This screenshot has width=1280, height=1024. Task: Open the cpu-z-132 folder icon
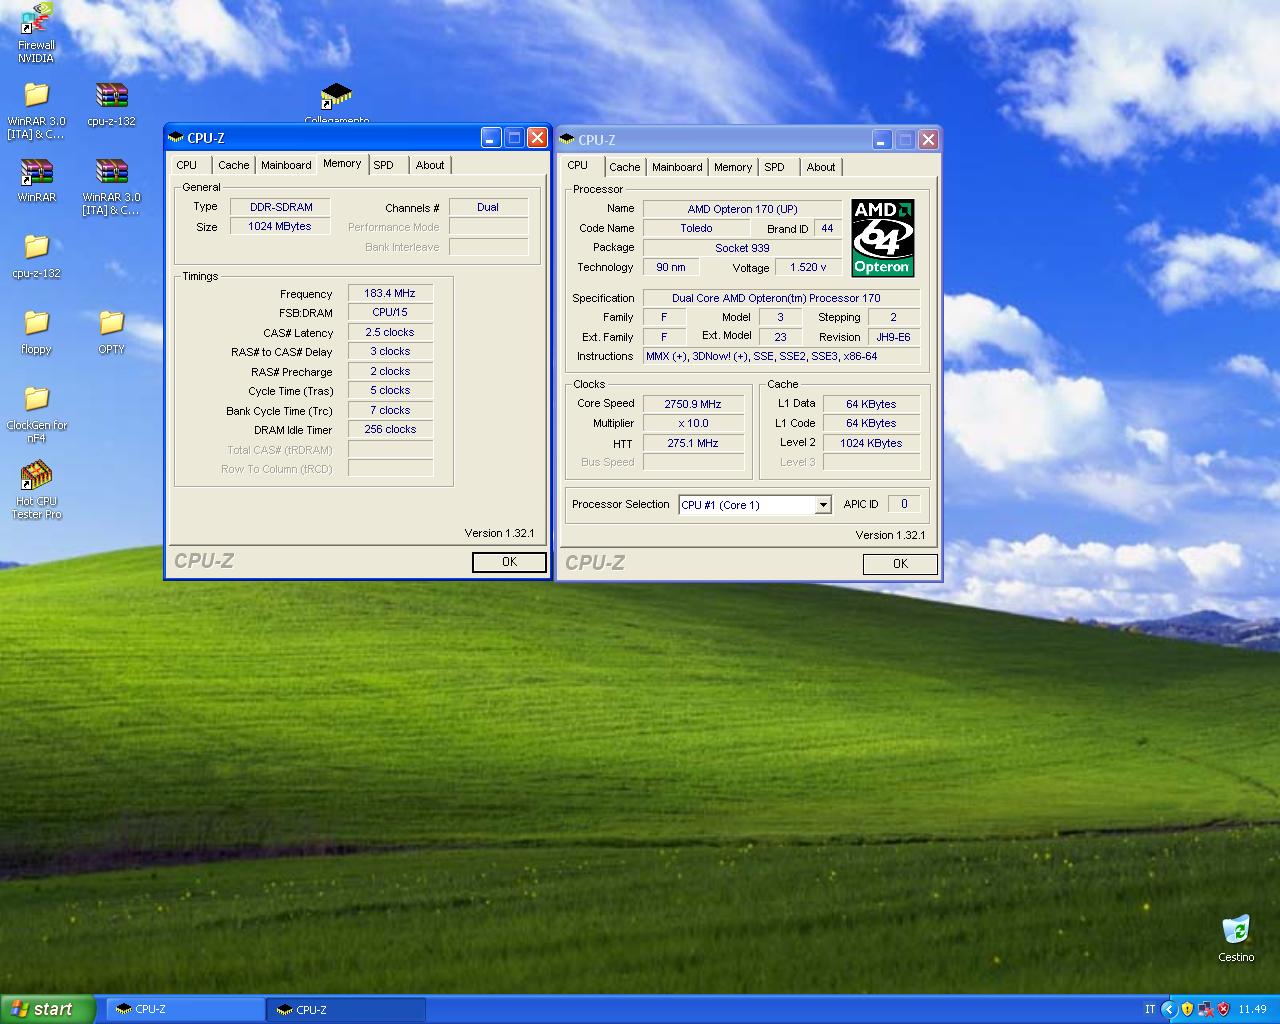coord(36,247)
